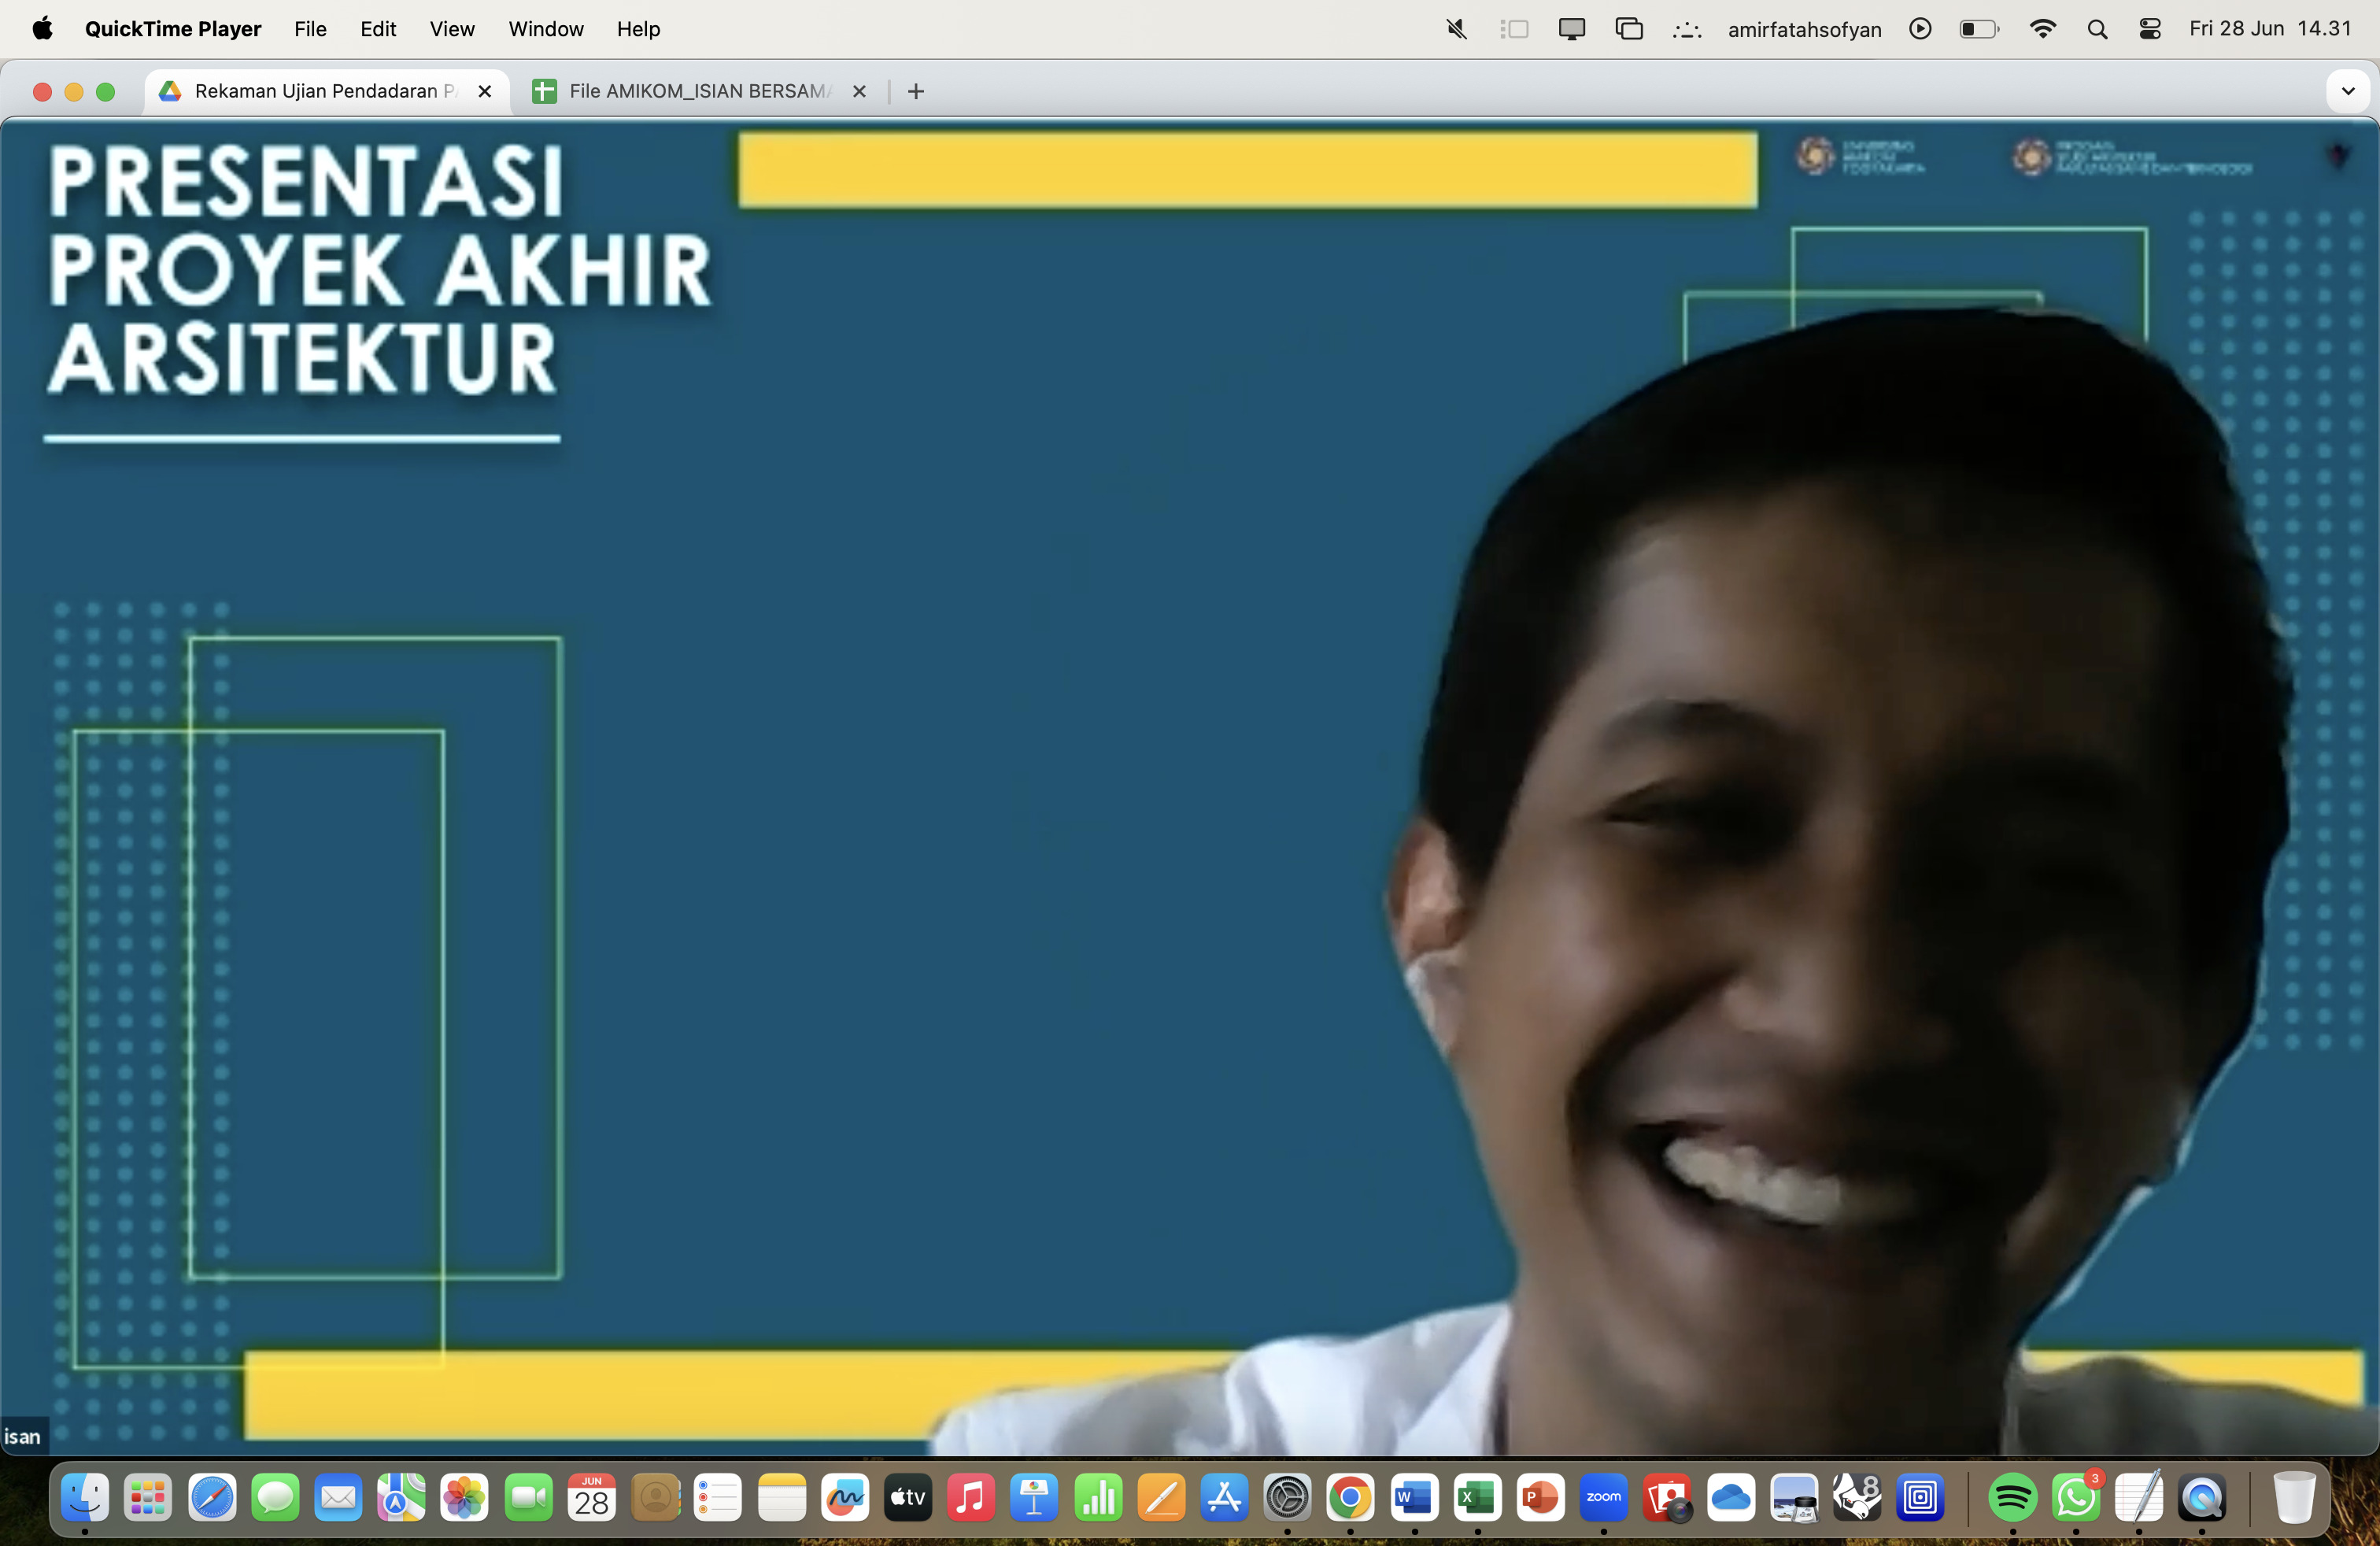
Task: Click the Spotlight search icon
Action: 2097,29
